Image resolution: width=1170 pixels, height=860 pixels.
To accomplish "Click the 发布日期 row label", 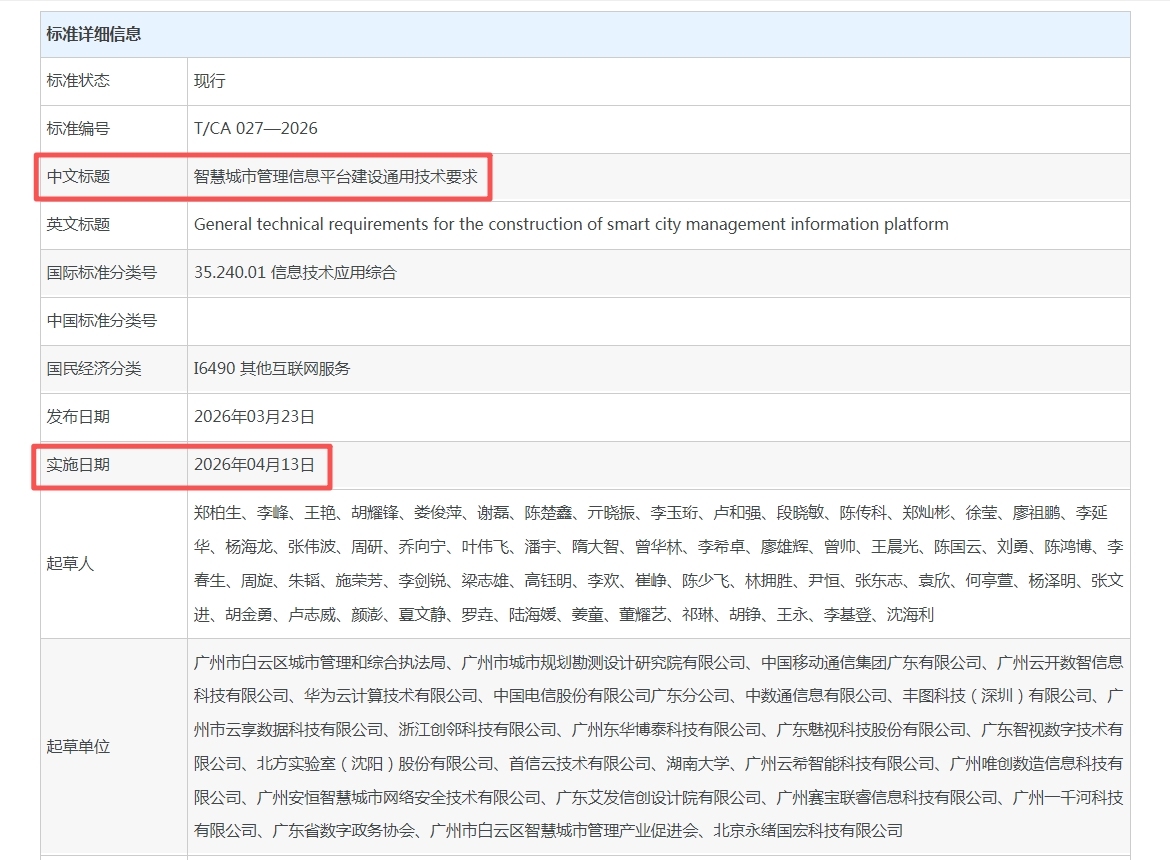I will (x=78, y=417).
